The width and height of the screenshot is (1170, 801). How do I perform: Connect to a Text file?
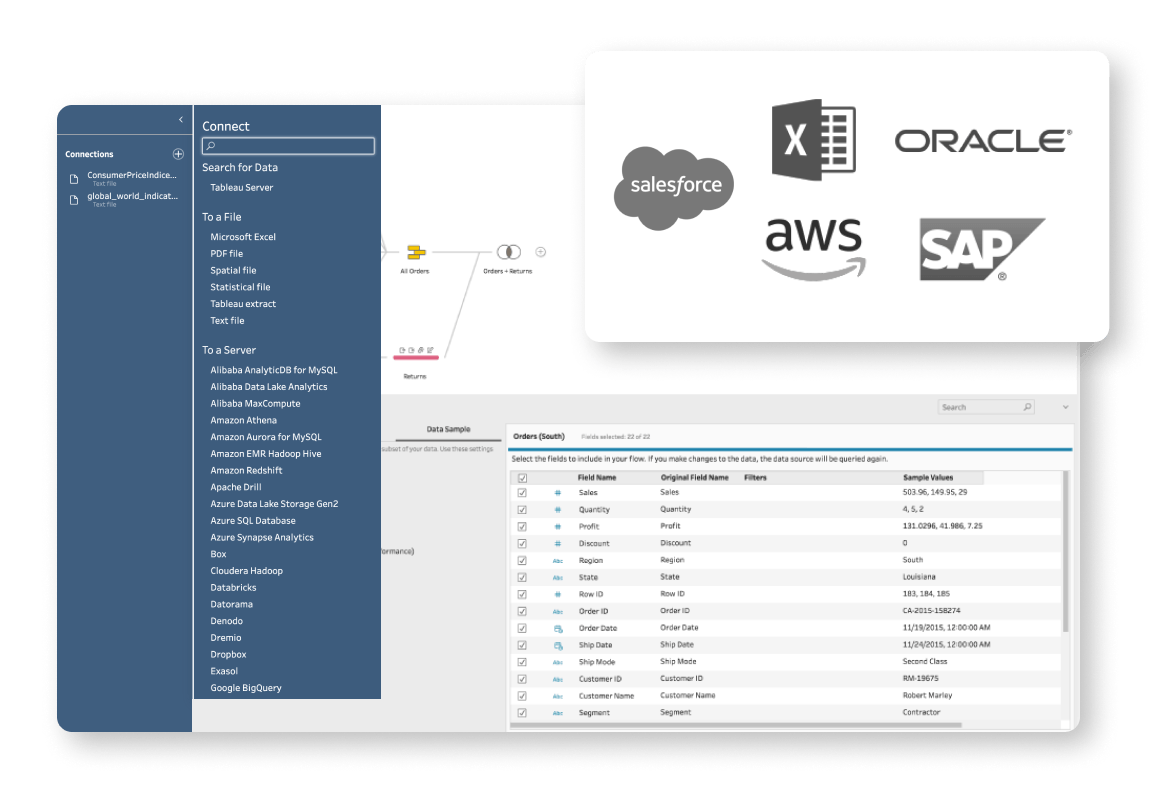click(x=228, y=320)
